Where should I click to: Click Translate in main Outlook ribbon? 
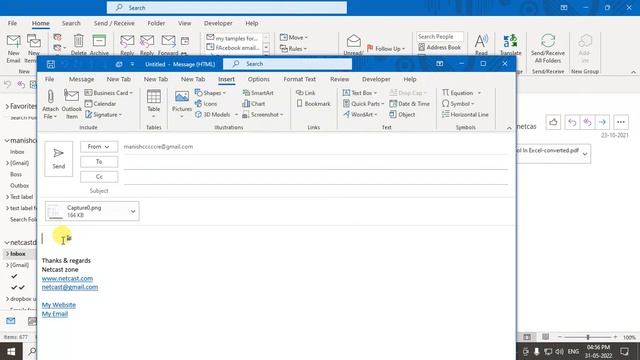click(511, 45)
